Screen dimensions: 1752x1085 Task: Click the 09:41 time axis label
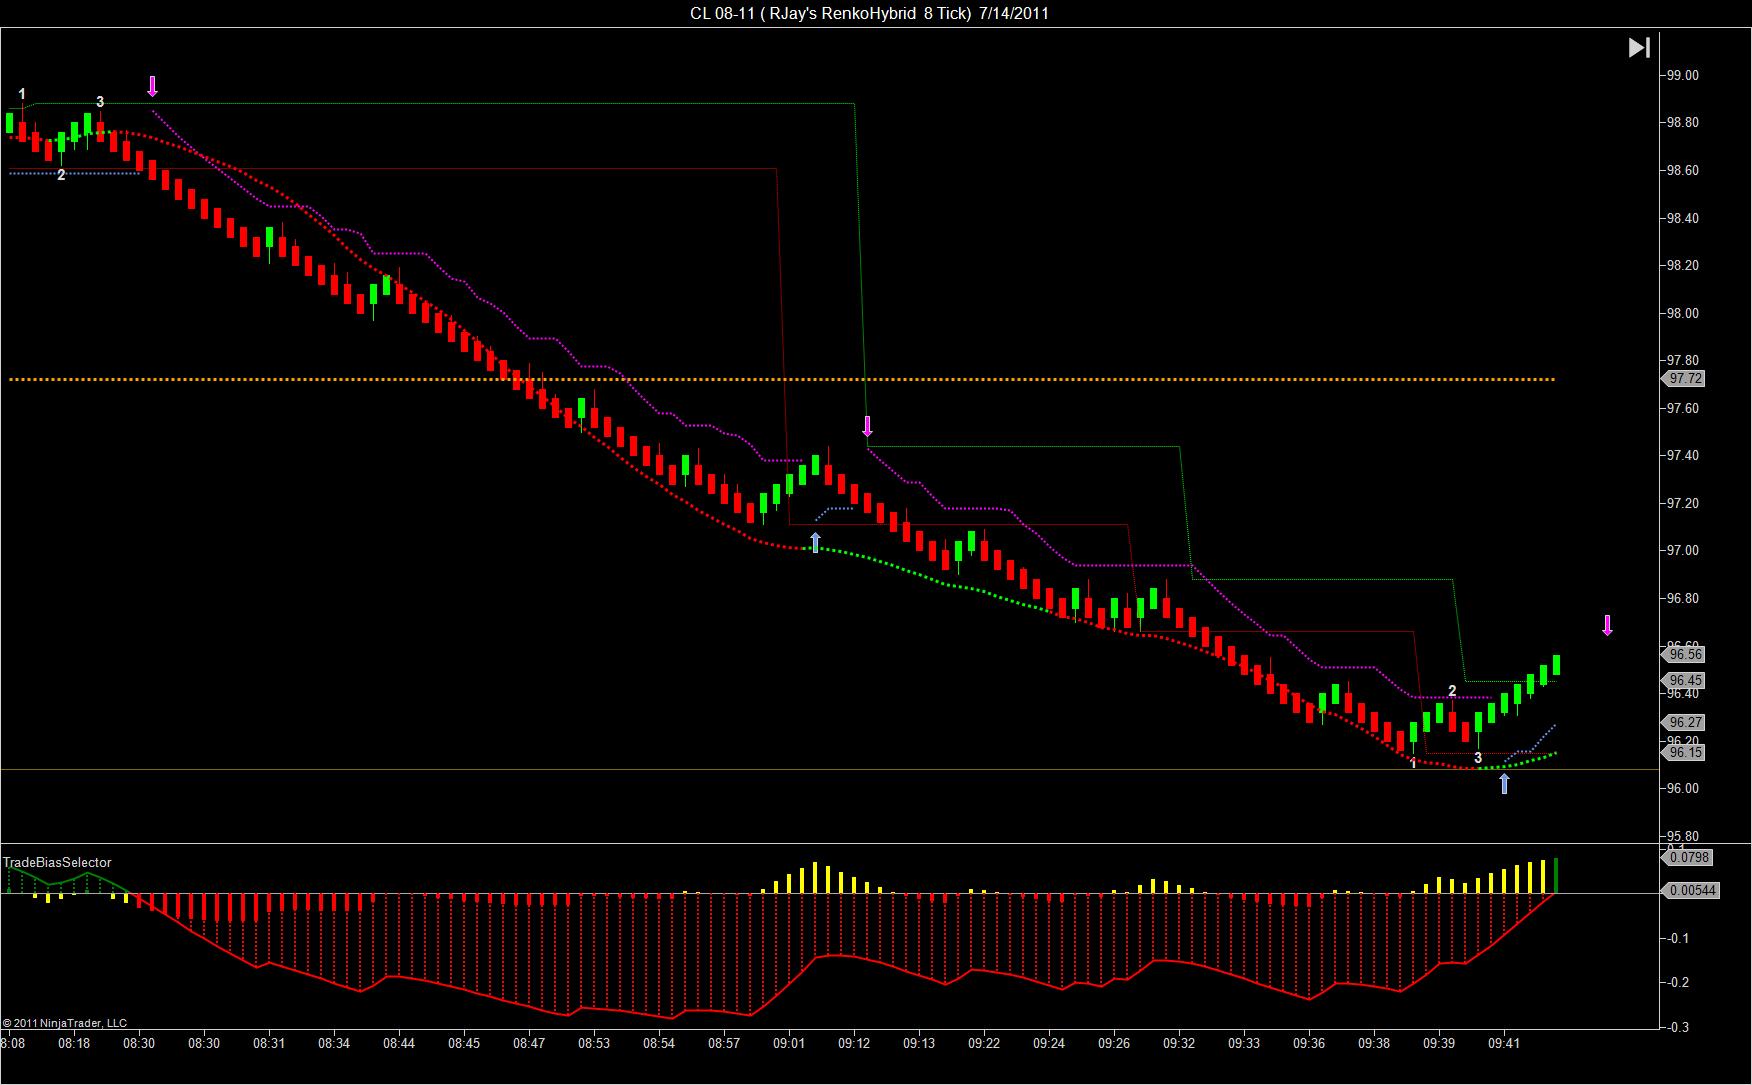1504,1044
